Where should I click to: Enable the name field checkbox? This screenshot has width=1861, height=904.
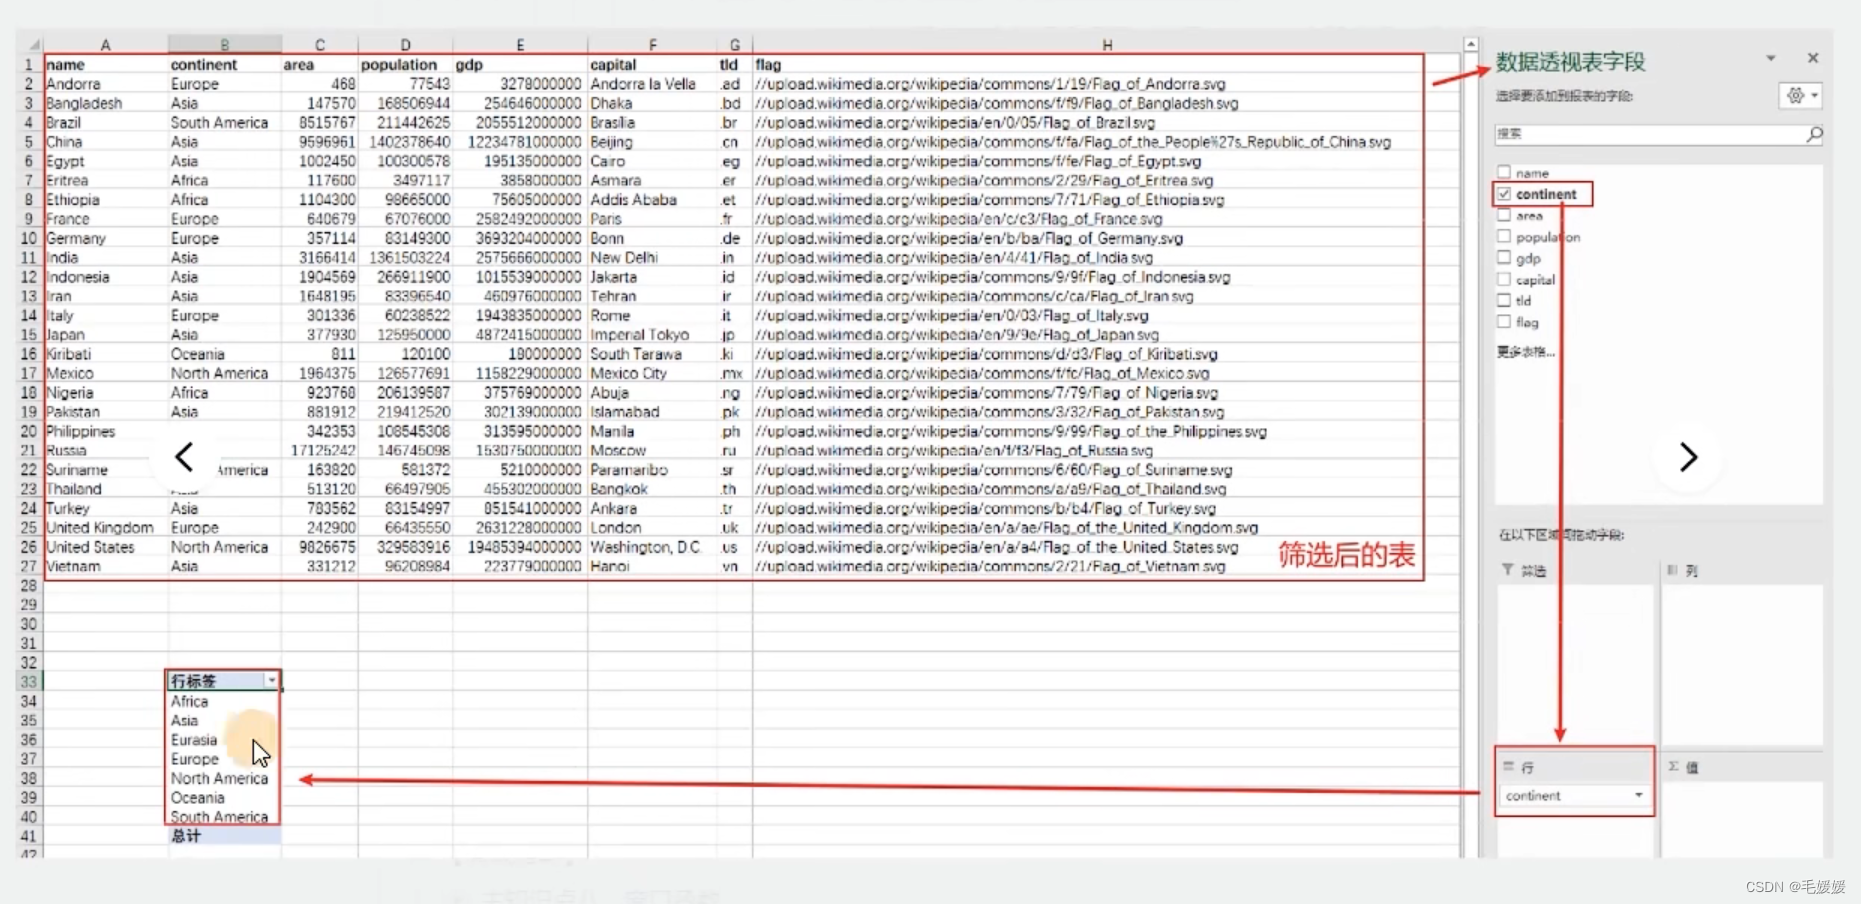[x=1504, y=173]
